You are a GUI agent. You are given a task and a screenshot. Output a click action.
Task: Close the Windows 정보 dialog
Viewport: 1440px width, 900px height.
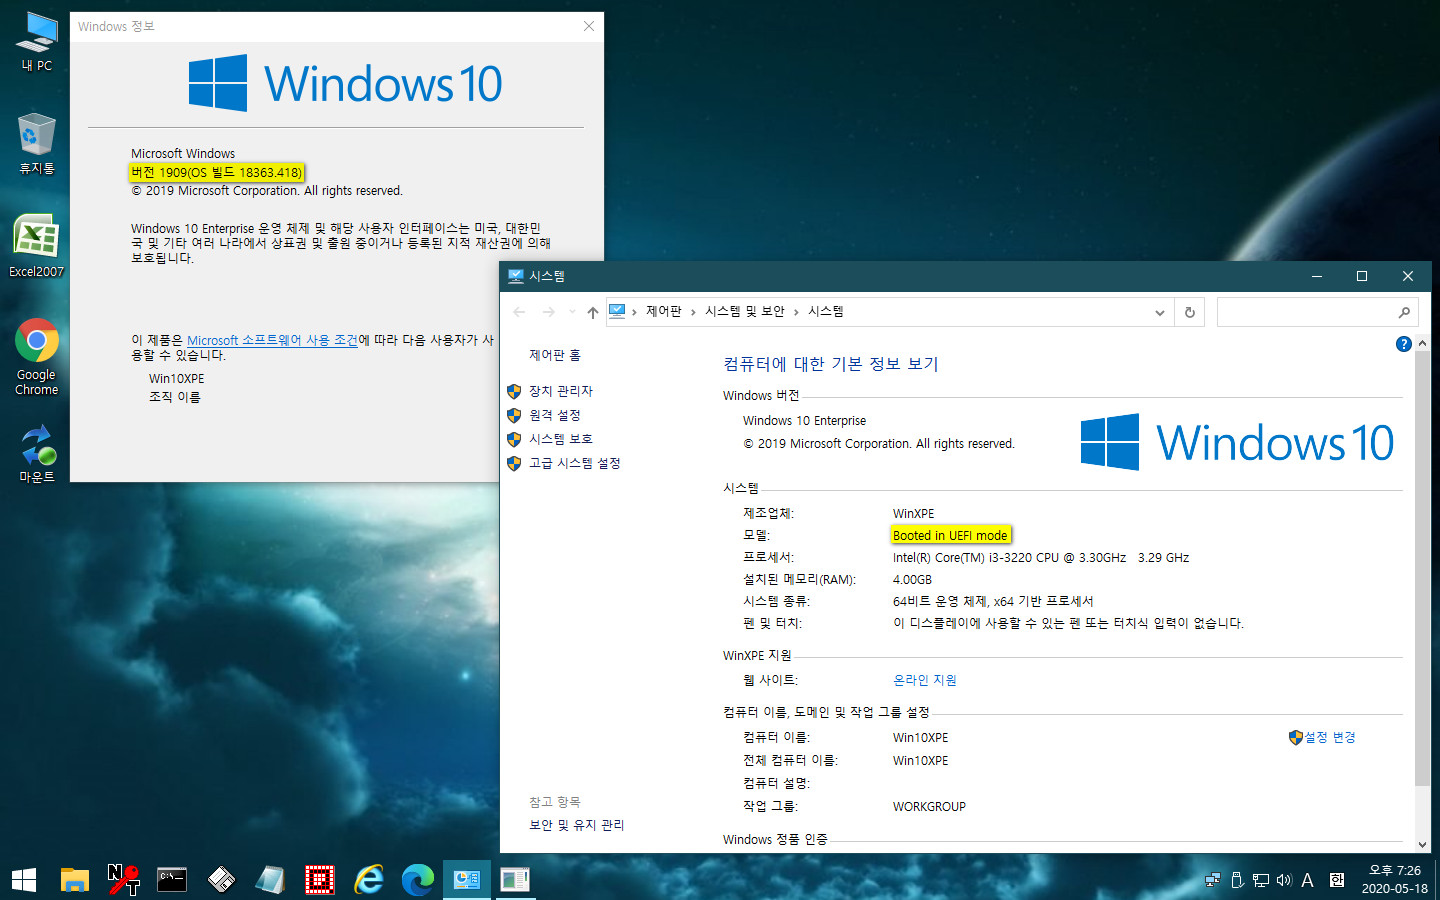[x=589, y=26]
